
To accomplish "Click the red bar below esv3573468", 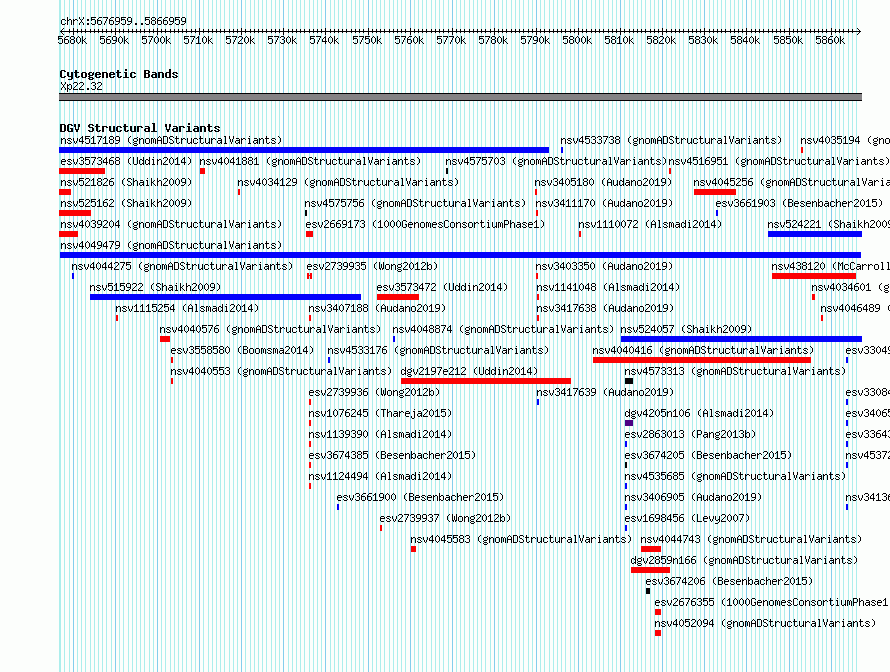I will point(82,171).
